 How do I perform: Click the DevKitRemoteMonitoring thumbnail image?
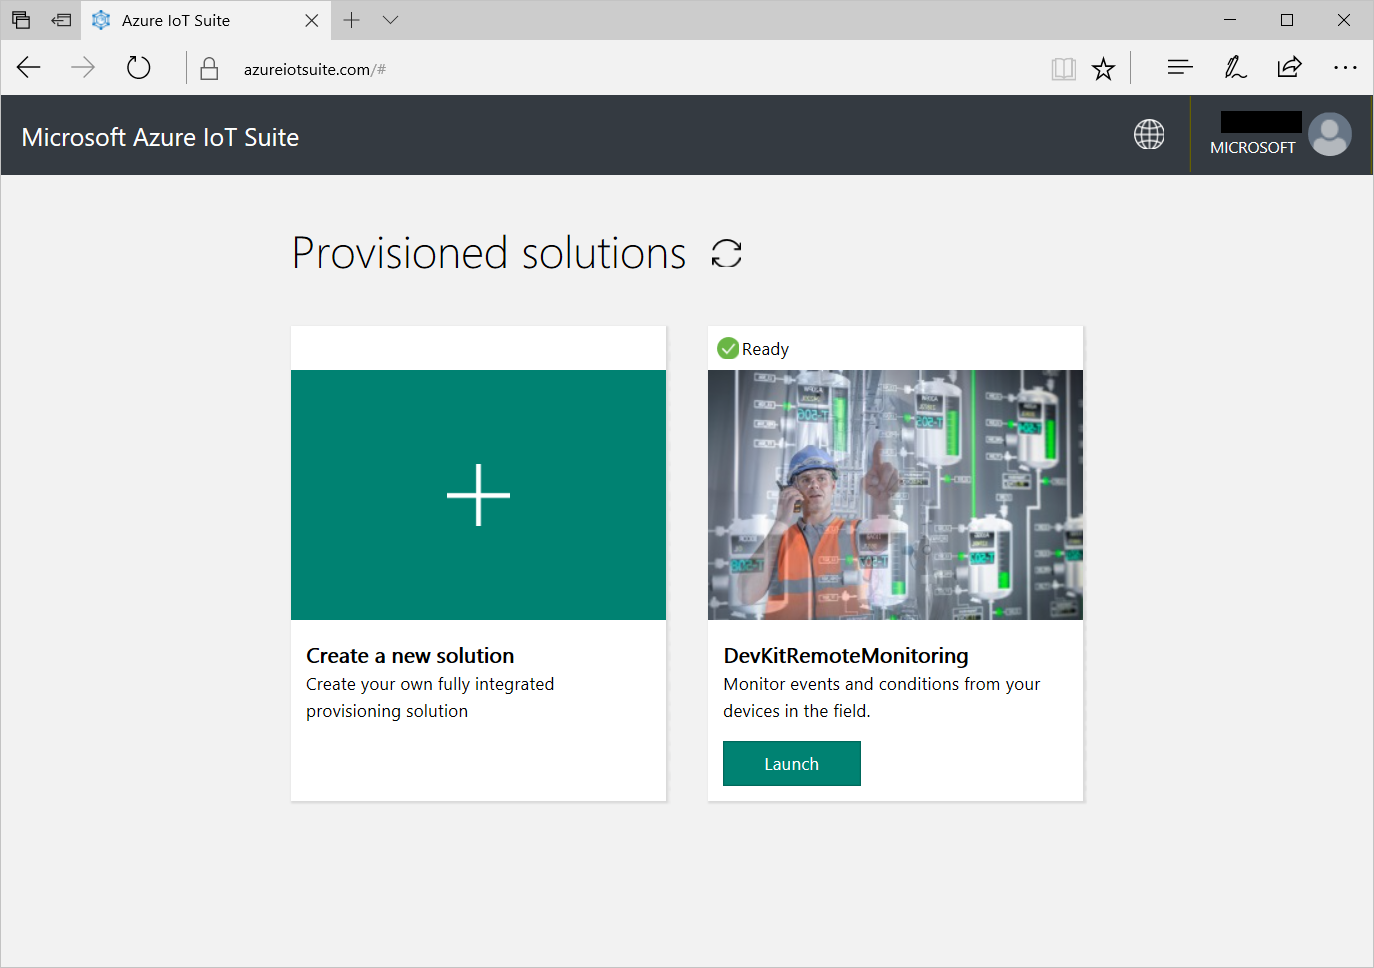[895, 495]
